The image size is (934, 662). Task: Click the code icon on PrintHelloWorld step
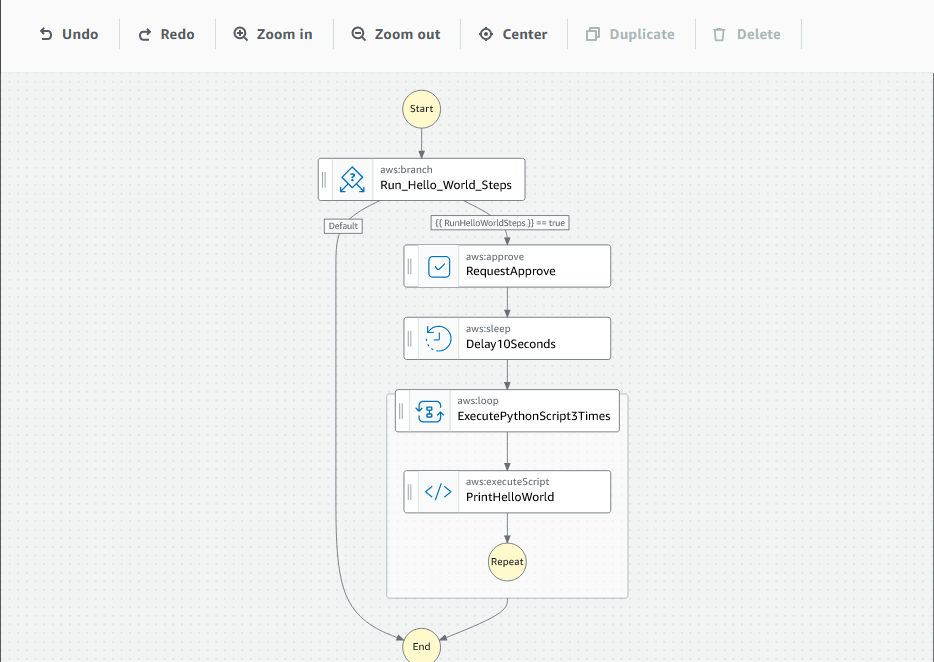[436, 491]
